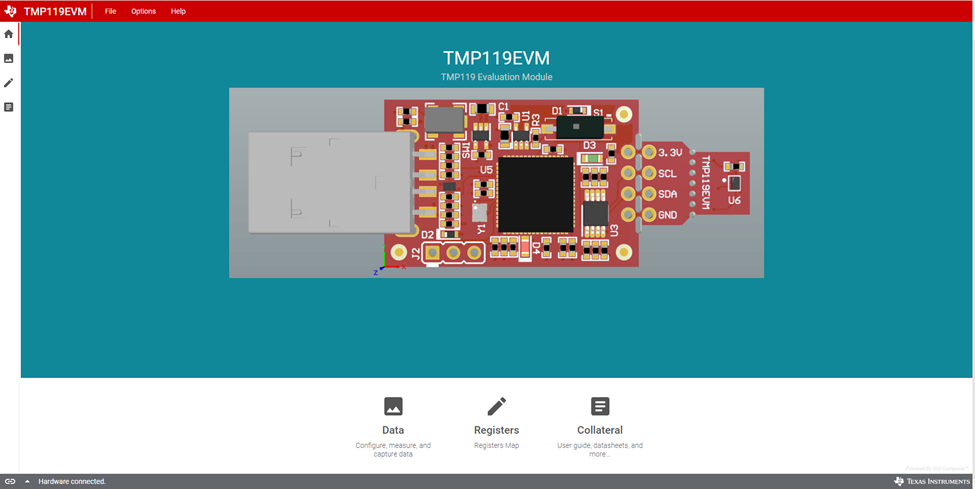The width and height of the screenshot is (975, 489).
Task: Click Texas Instruments logo in status bar
Action: 932,481
